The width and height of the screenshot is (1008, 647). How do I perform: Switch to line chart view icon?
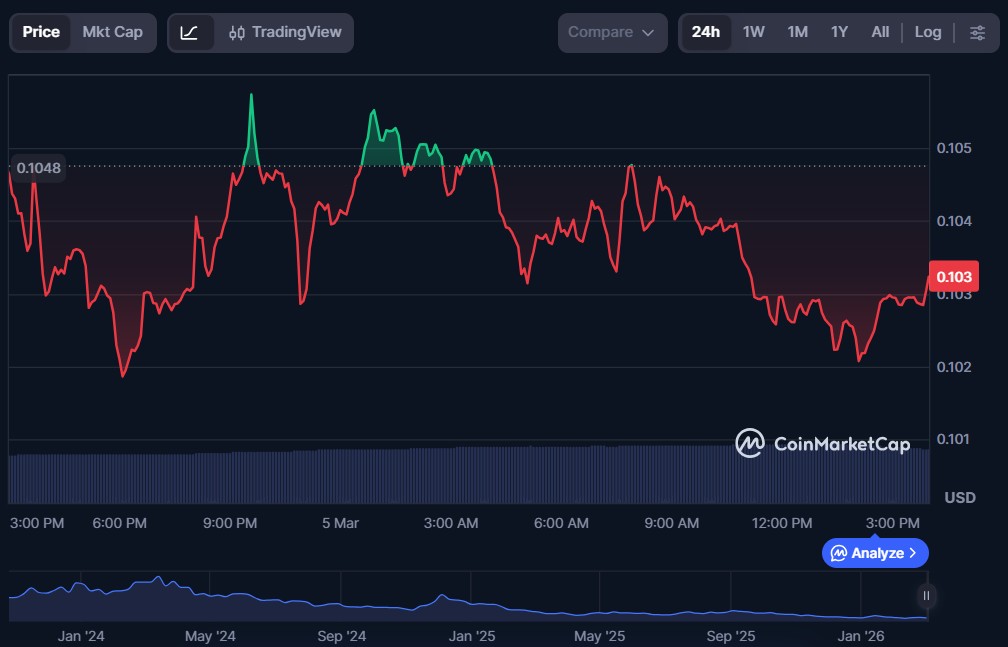tap(190, 32)
